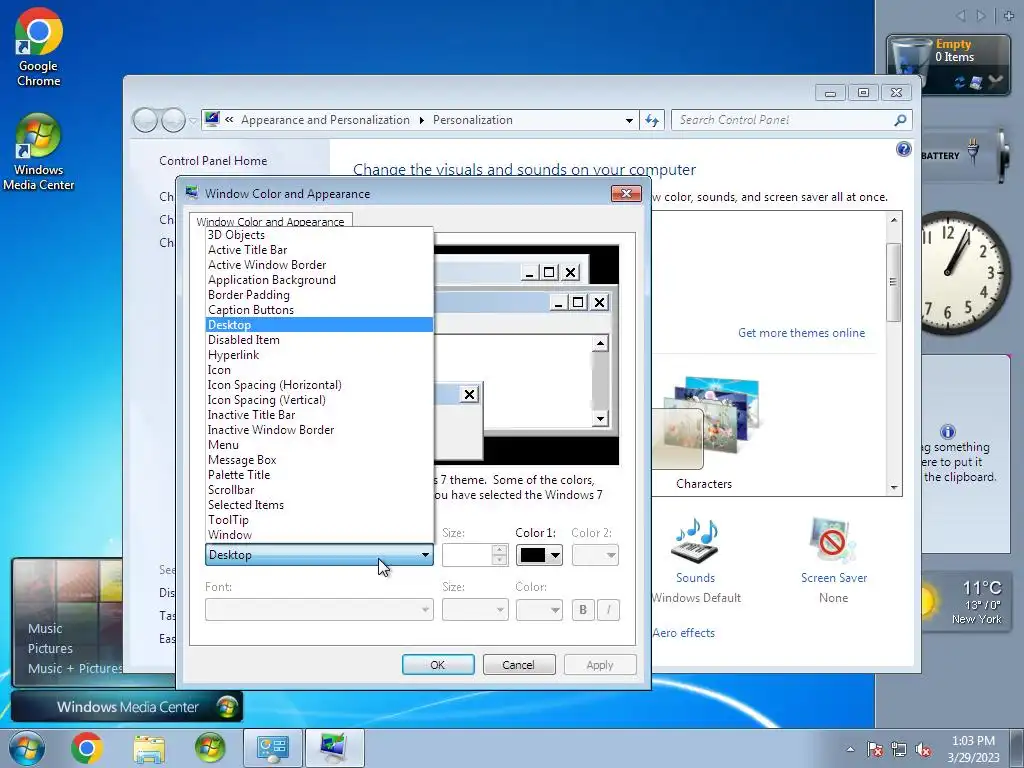Screen dimensions: 1024x768
Task: Select Window at list bottom
Action: [x=319, y=536]
